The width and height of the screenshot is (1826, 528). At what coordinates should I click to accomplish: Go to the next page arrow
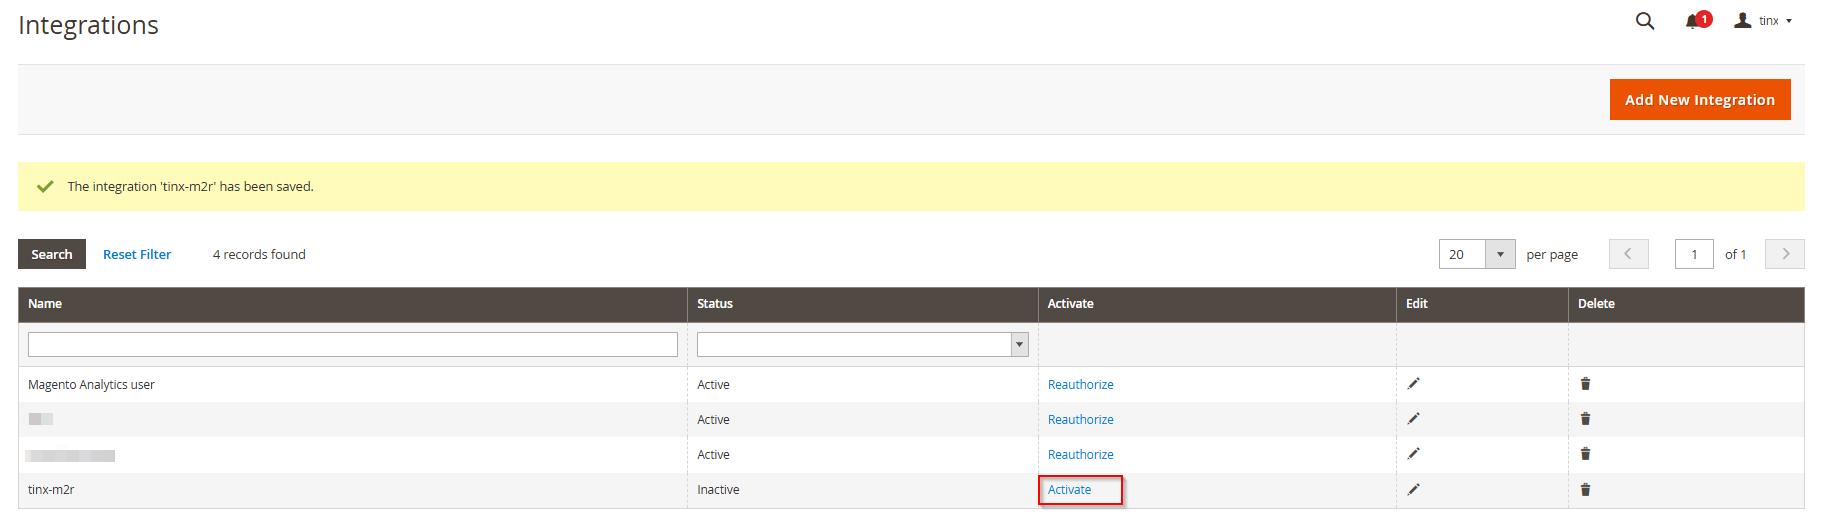click(1785, 254)
